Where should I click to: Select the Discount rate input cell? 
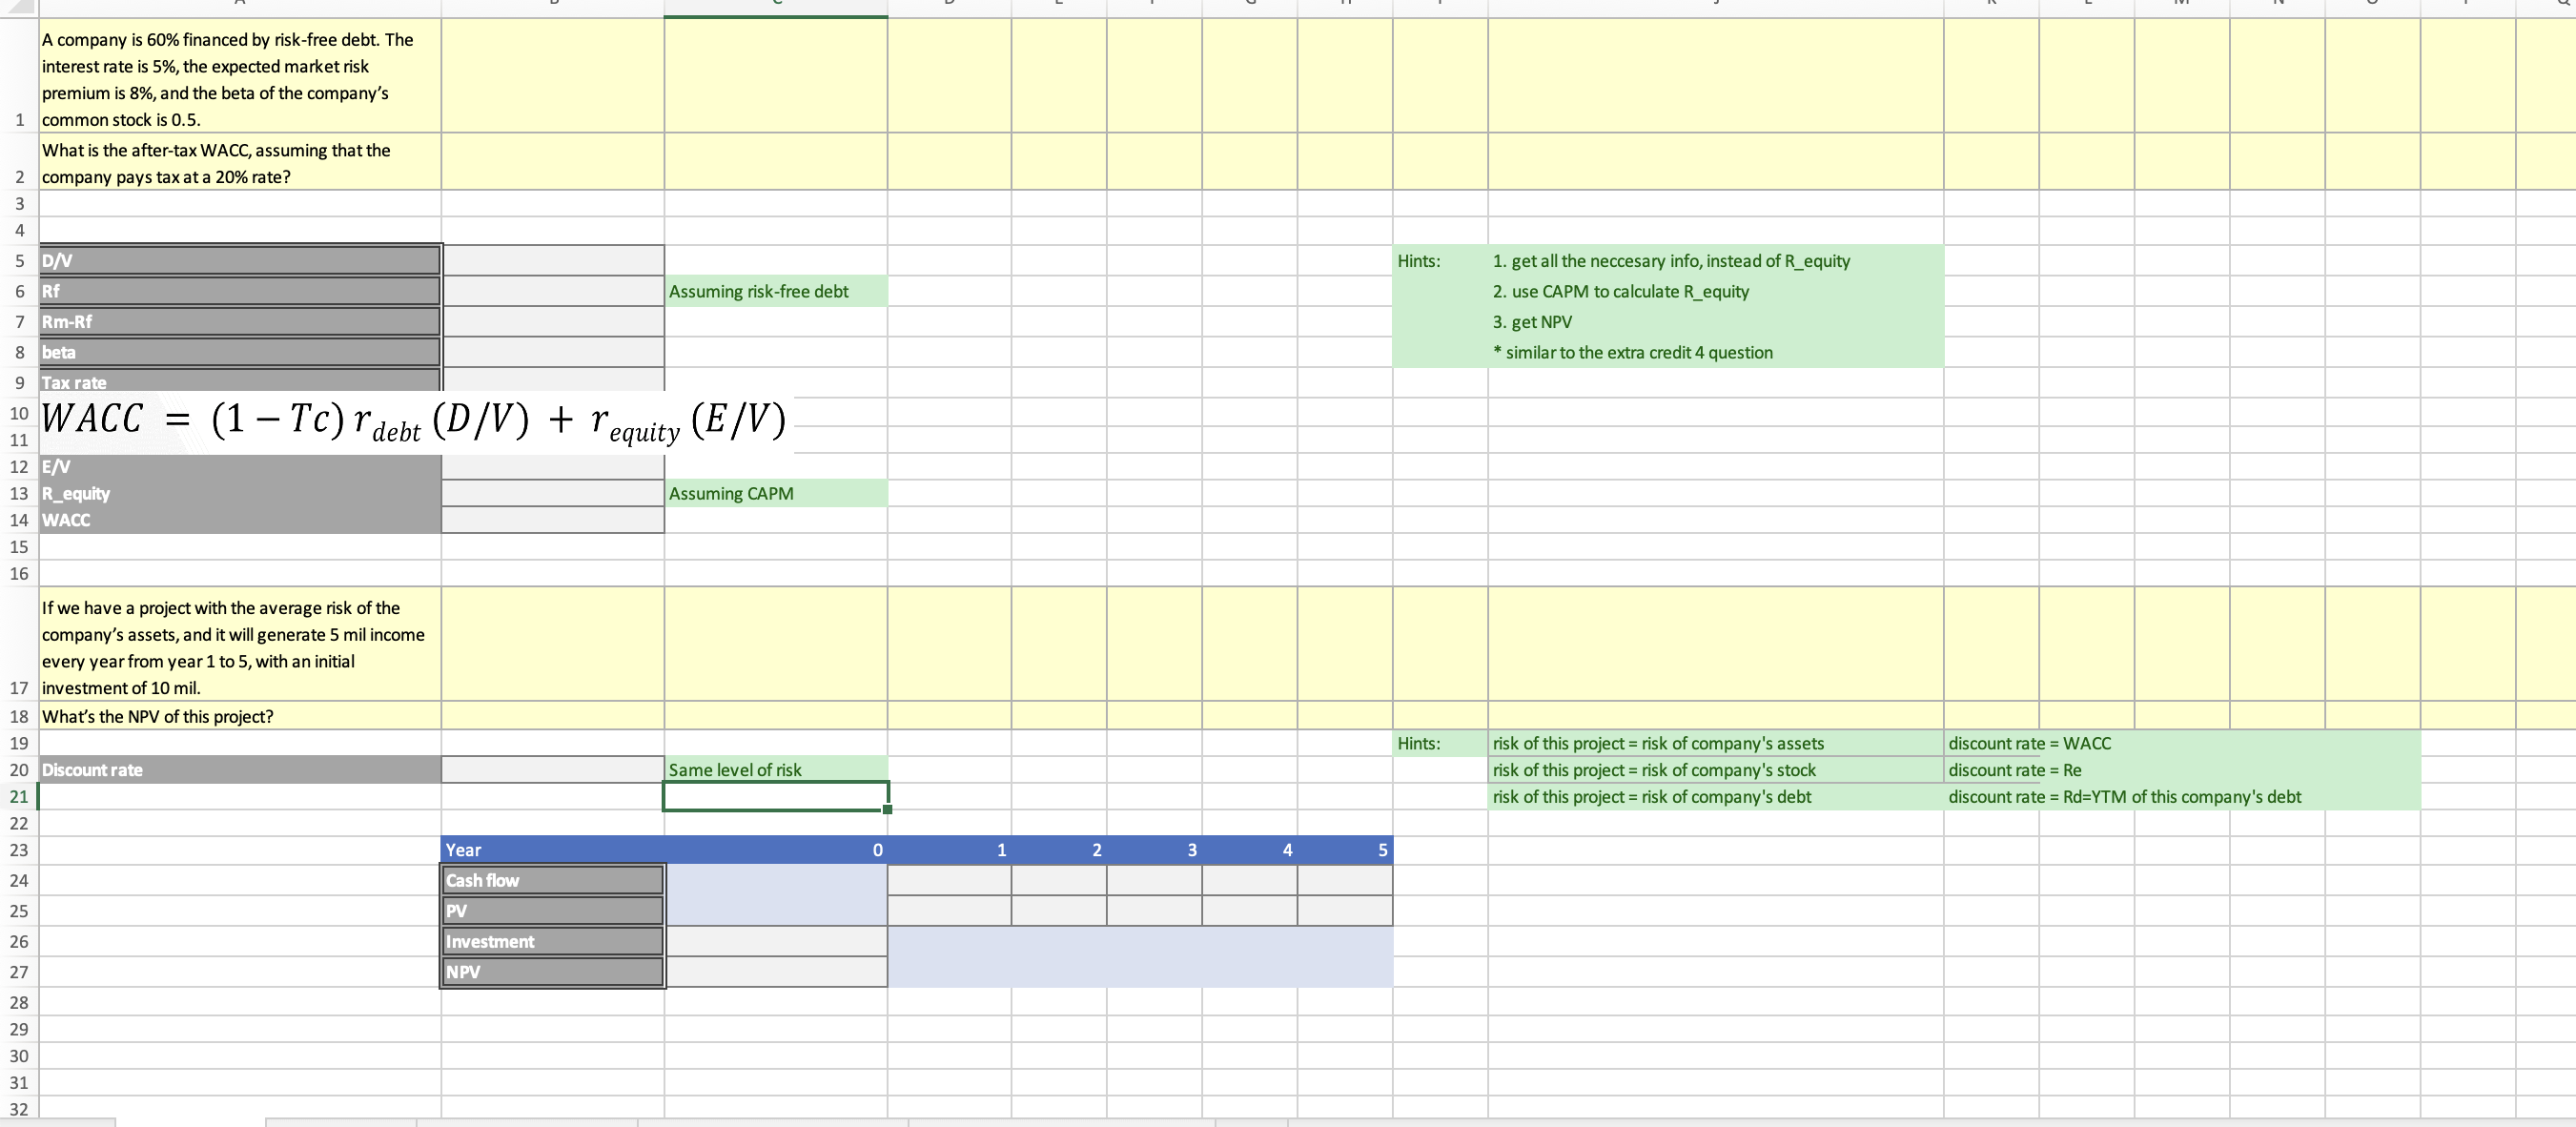[552, 770]
